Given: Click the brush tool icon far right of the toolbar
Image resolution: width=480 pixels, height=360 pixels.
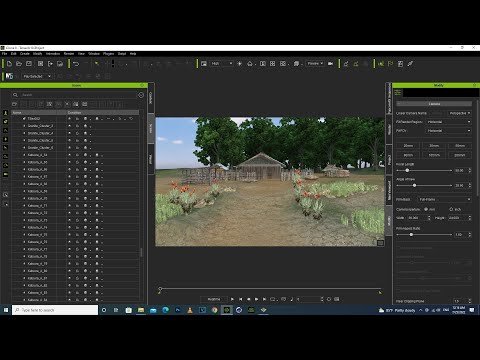Looking at the screenshot, I should pyautogui.click(x=410, y=63).
